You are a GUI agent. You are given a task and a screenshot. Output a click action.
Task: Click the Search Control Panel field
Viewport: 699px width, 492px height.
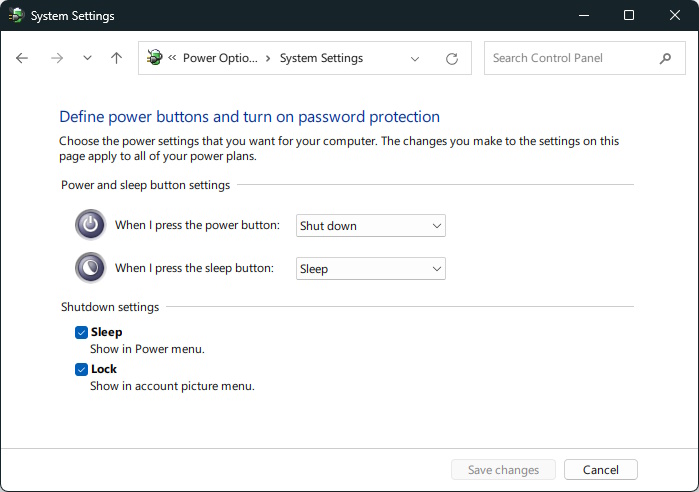pyautogui.click(x=570, y=58)
